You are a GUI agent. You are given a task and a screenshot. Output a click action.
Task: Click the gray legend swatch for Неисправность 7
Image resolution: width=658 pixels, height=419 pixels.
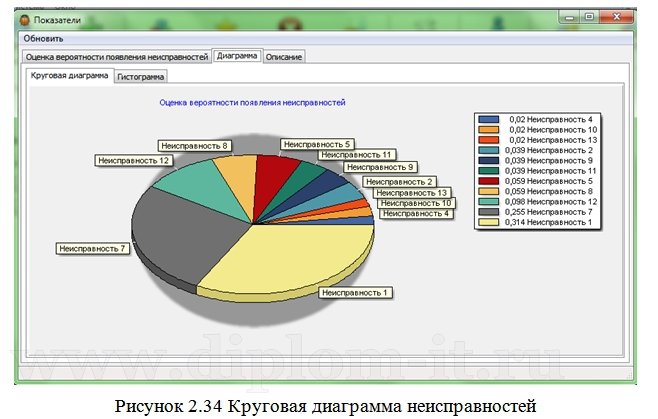pos(489,212)
